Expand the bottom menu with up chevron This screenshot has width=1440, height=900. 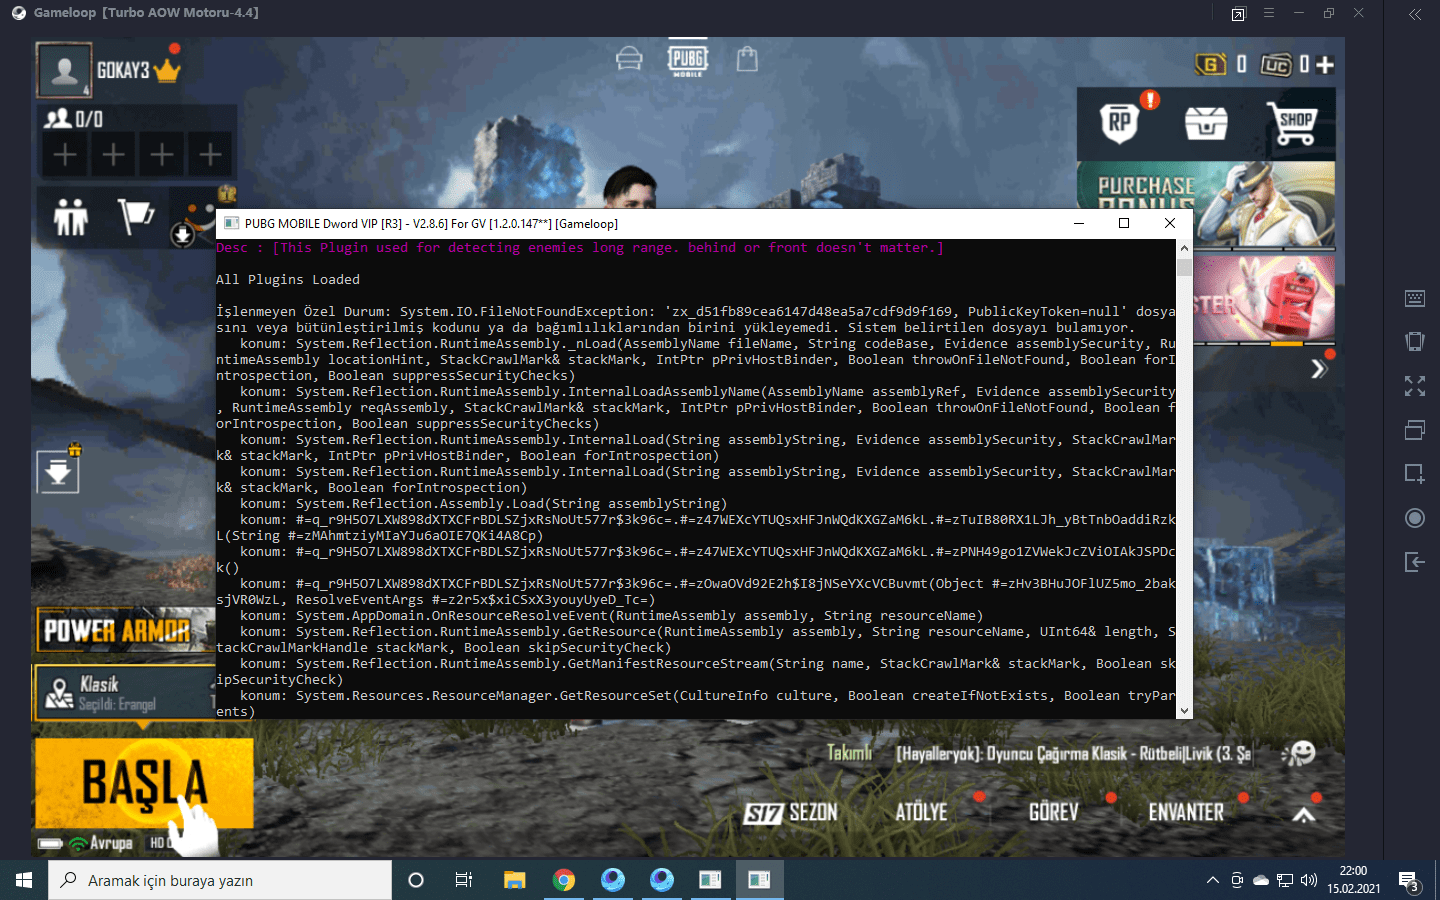click(x=1304, y=814)
